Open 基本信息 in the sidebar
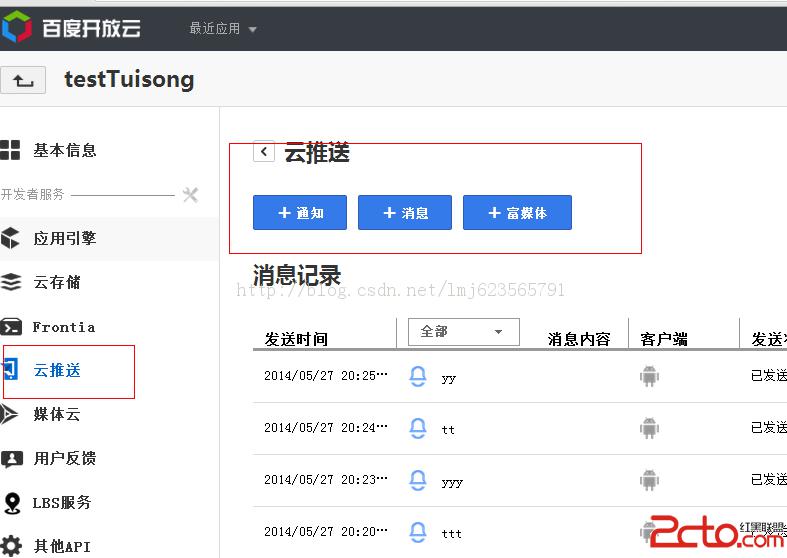This screenshot has width=787, height=558. pos(65,150)
